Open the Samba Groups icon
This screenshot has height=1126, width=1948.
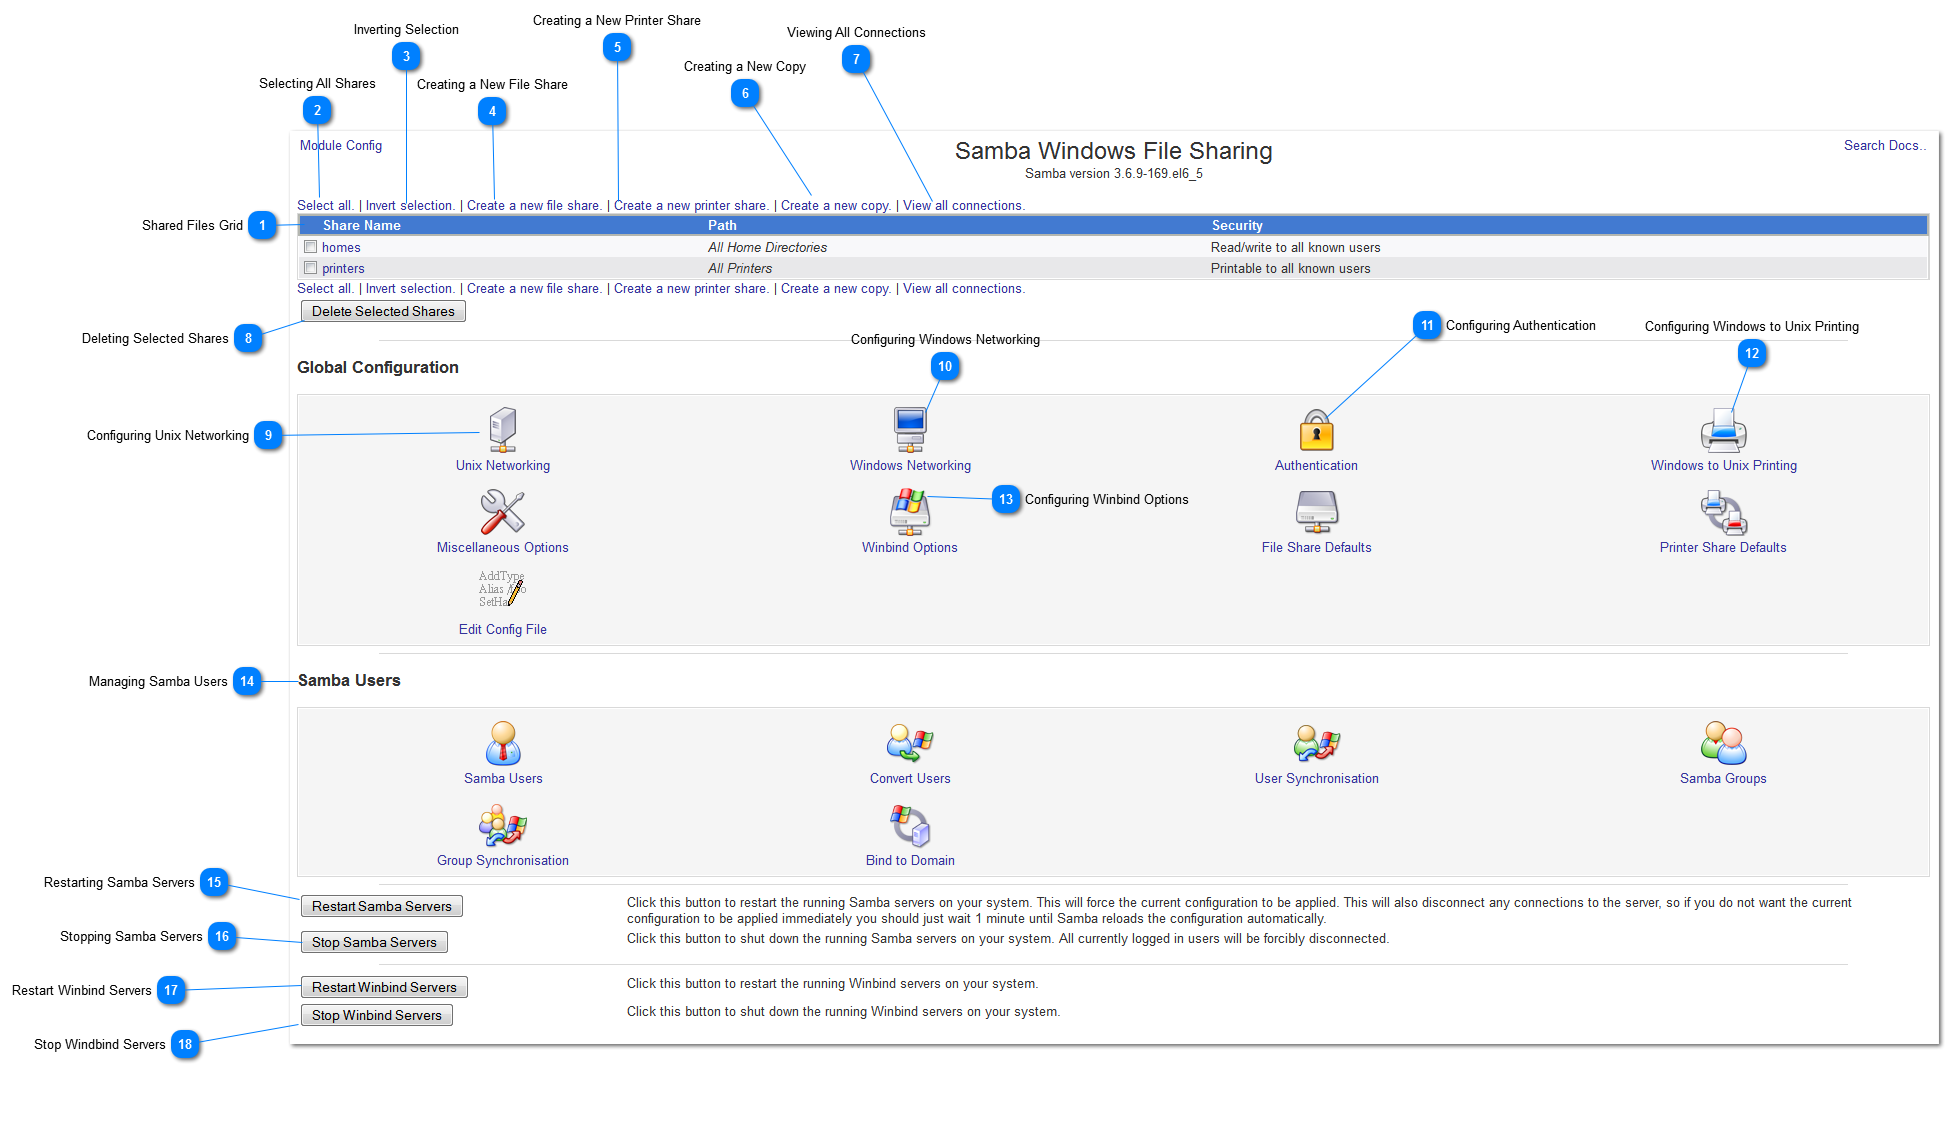1723,743
